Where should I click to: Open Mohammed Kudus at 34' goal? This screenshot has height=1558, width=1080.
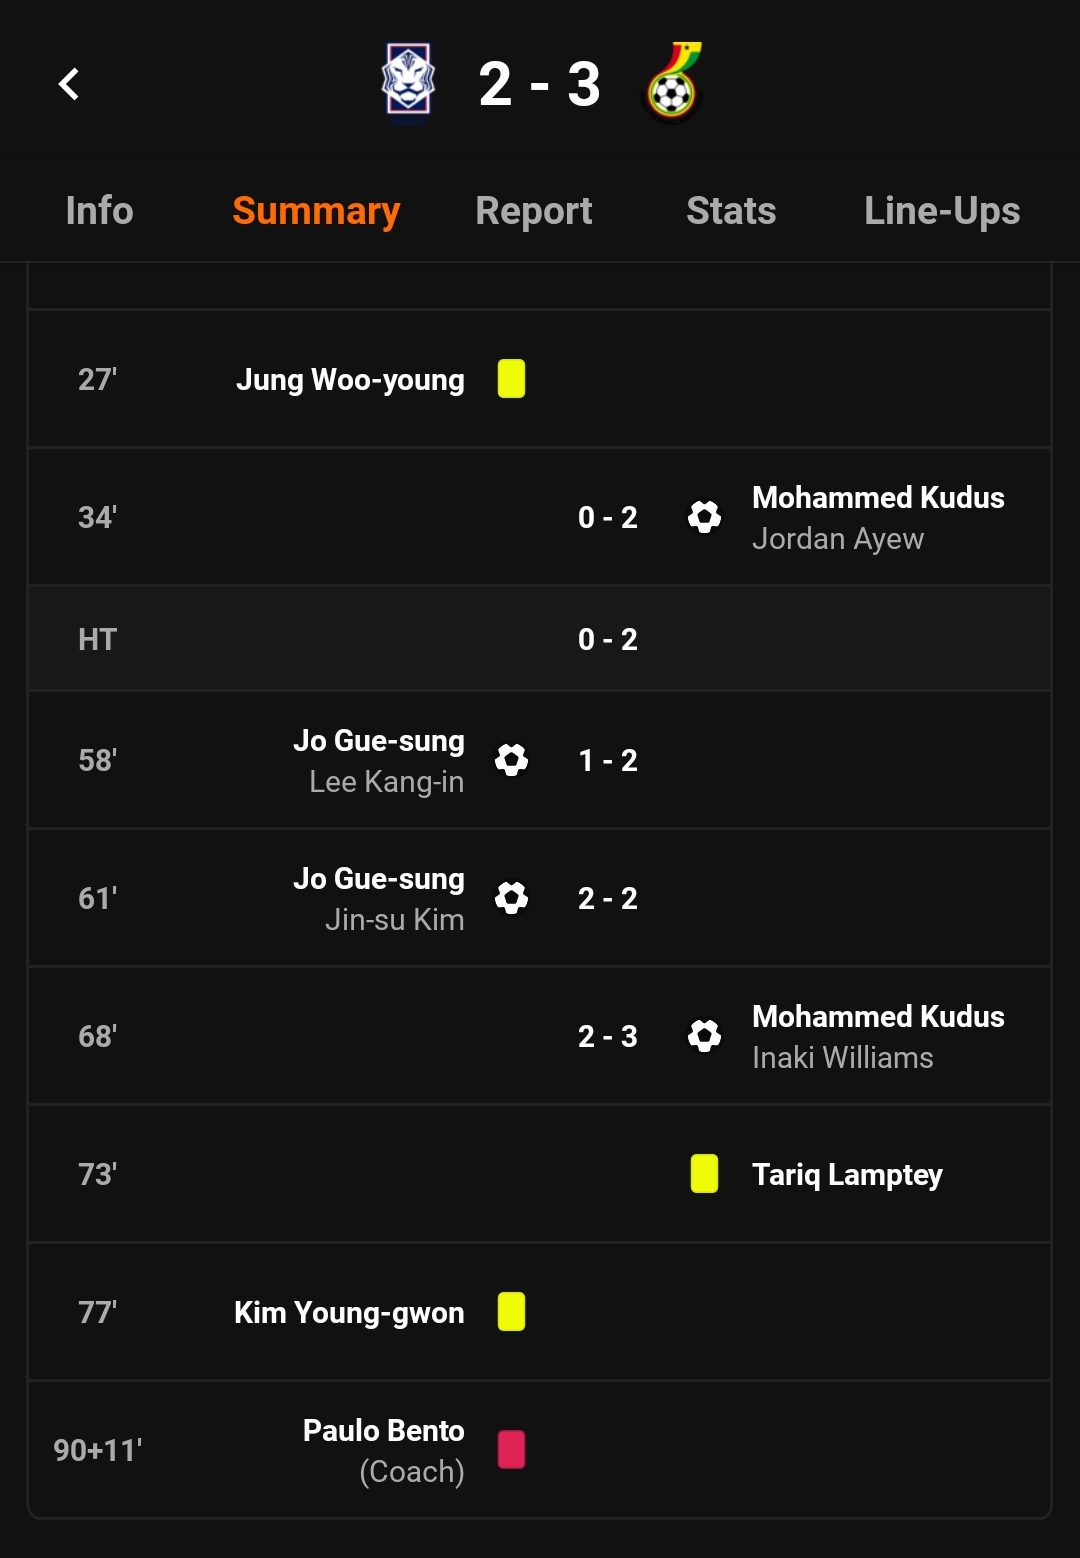click(878, 498)
